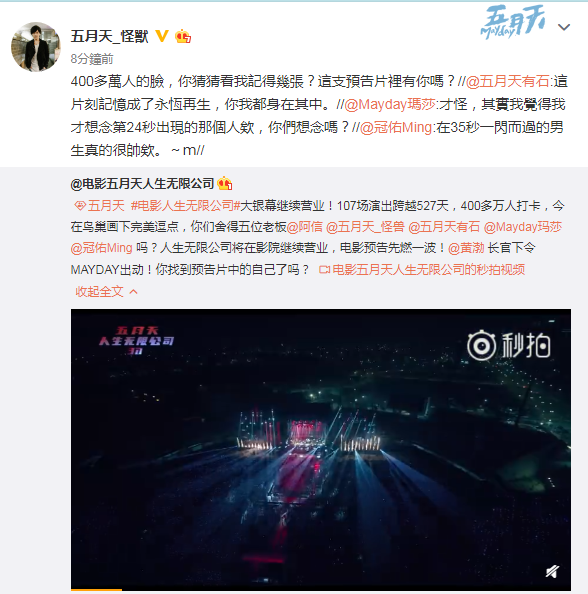This screenshot has width=588, height=594.
Task: Open the #电影人生无限公司# hashtag
Action: [x=186, y=206]
